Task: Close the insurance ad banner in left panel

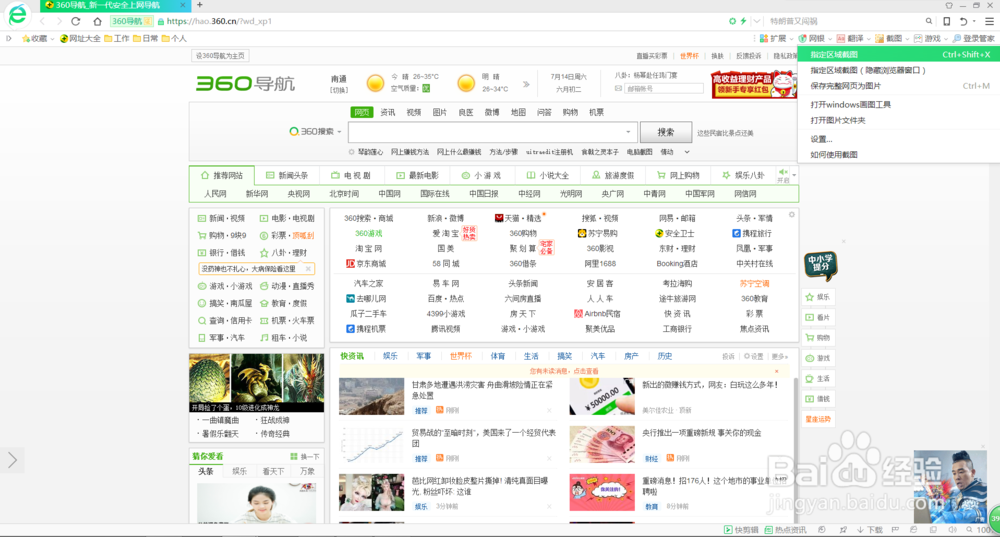Action: pyautogui.click(x=308, y=268)
